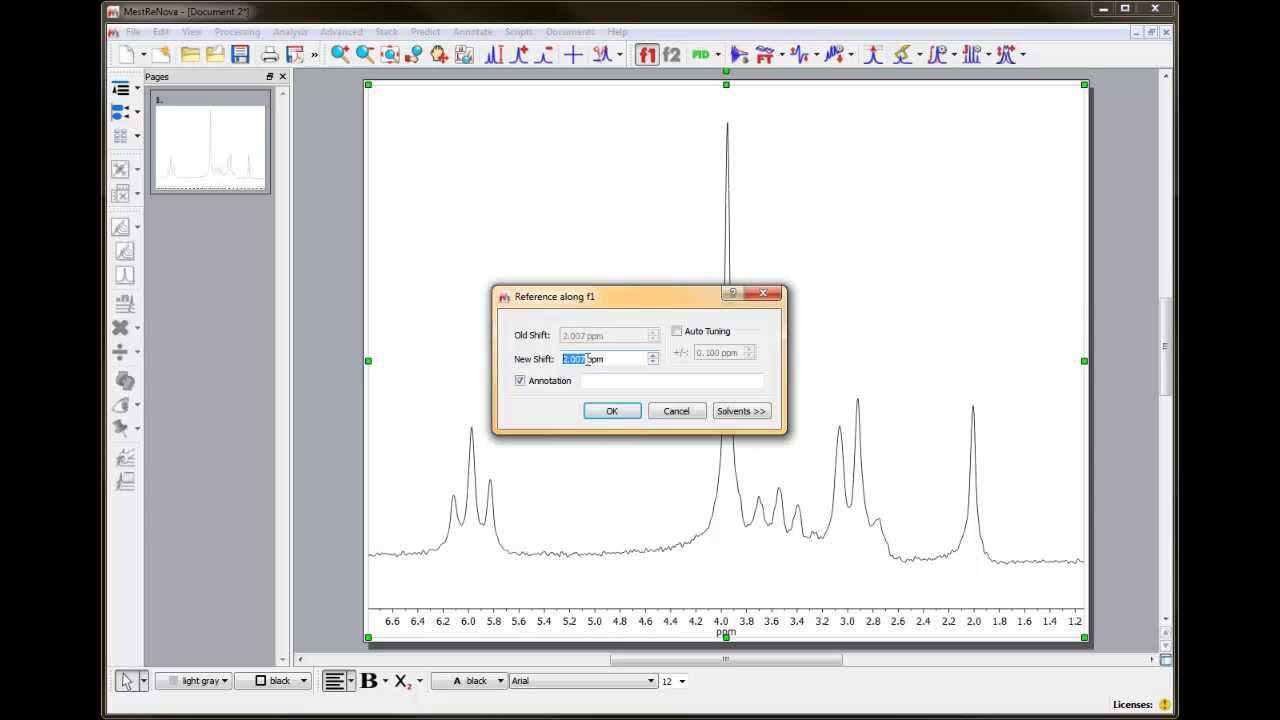Image resolution: width=1280 pixels, height=720 pixels.
Task: Click the Licenses warning icon
Action: point(1164,704)
